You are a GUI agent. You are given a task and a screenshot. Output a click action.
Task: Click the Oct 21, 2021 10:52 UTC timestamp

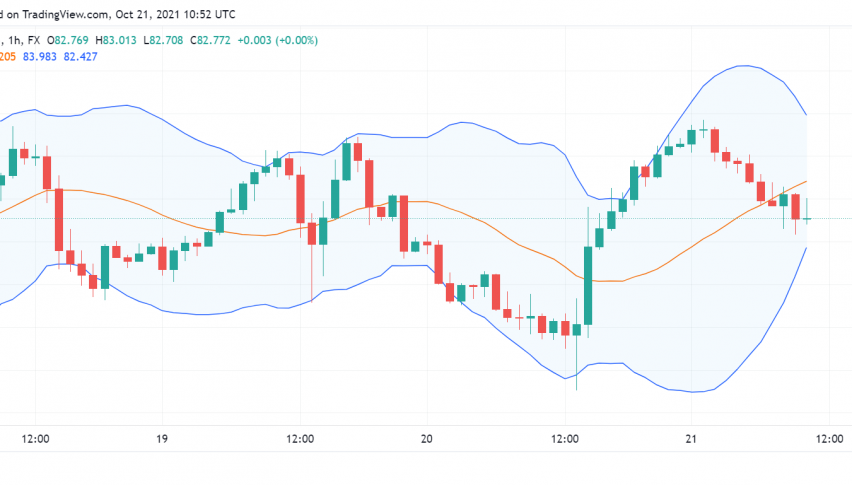[176, 14]
